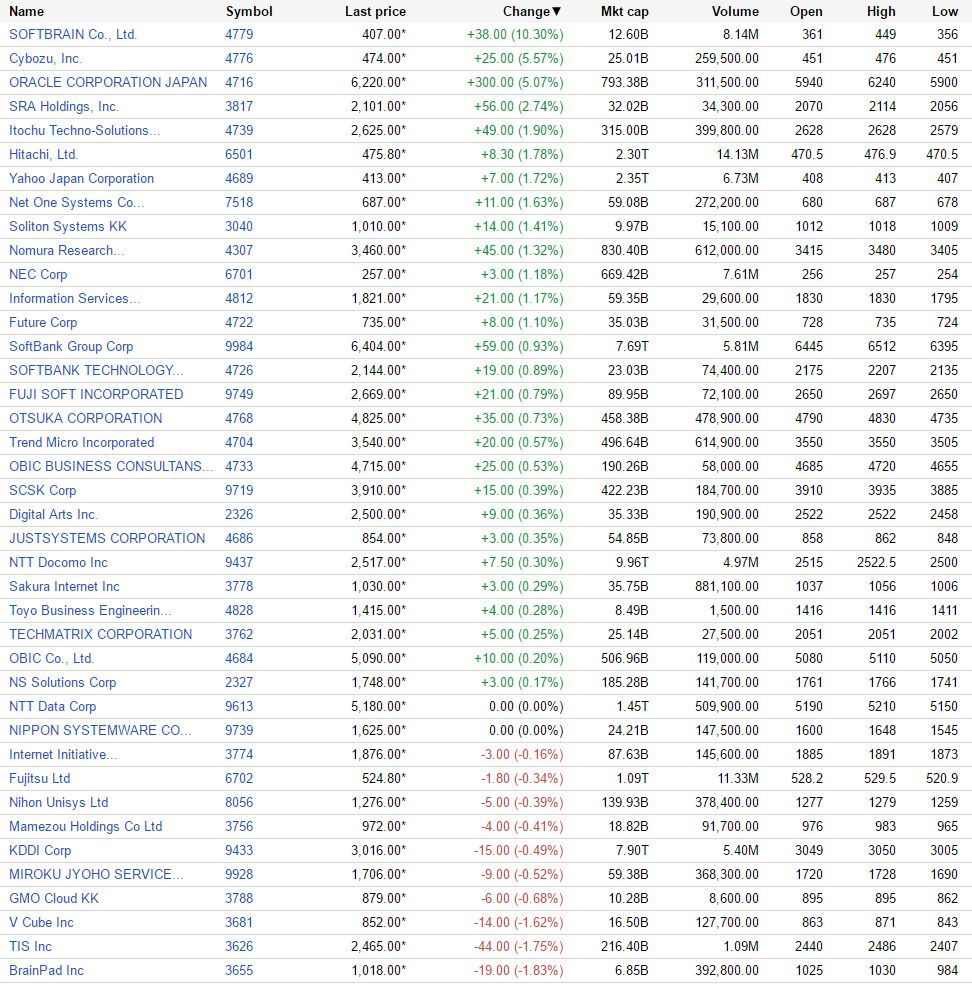972x984 pixels.
Task: Open SOFTBRAIN Co., Ltd. stock link
Action: [x=73, y=35]
